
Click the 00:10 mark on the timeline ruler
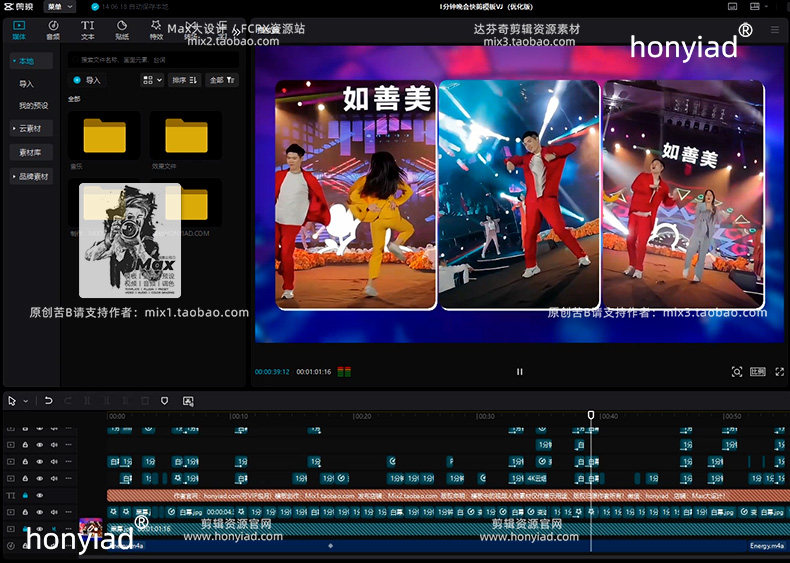239,416
